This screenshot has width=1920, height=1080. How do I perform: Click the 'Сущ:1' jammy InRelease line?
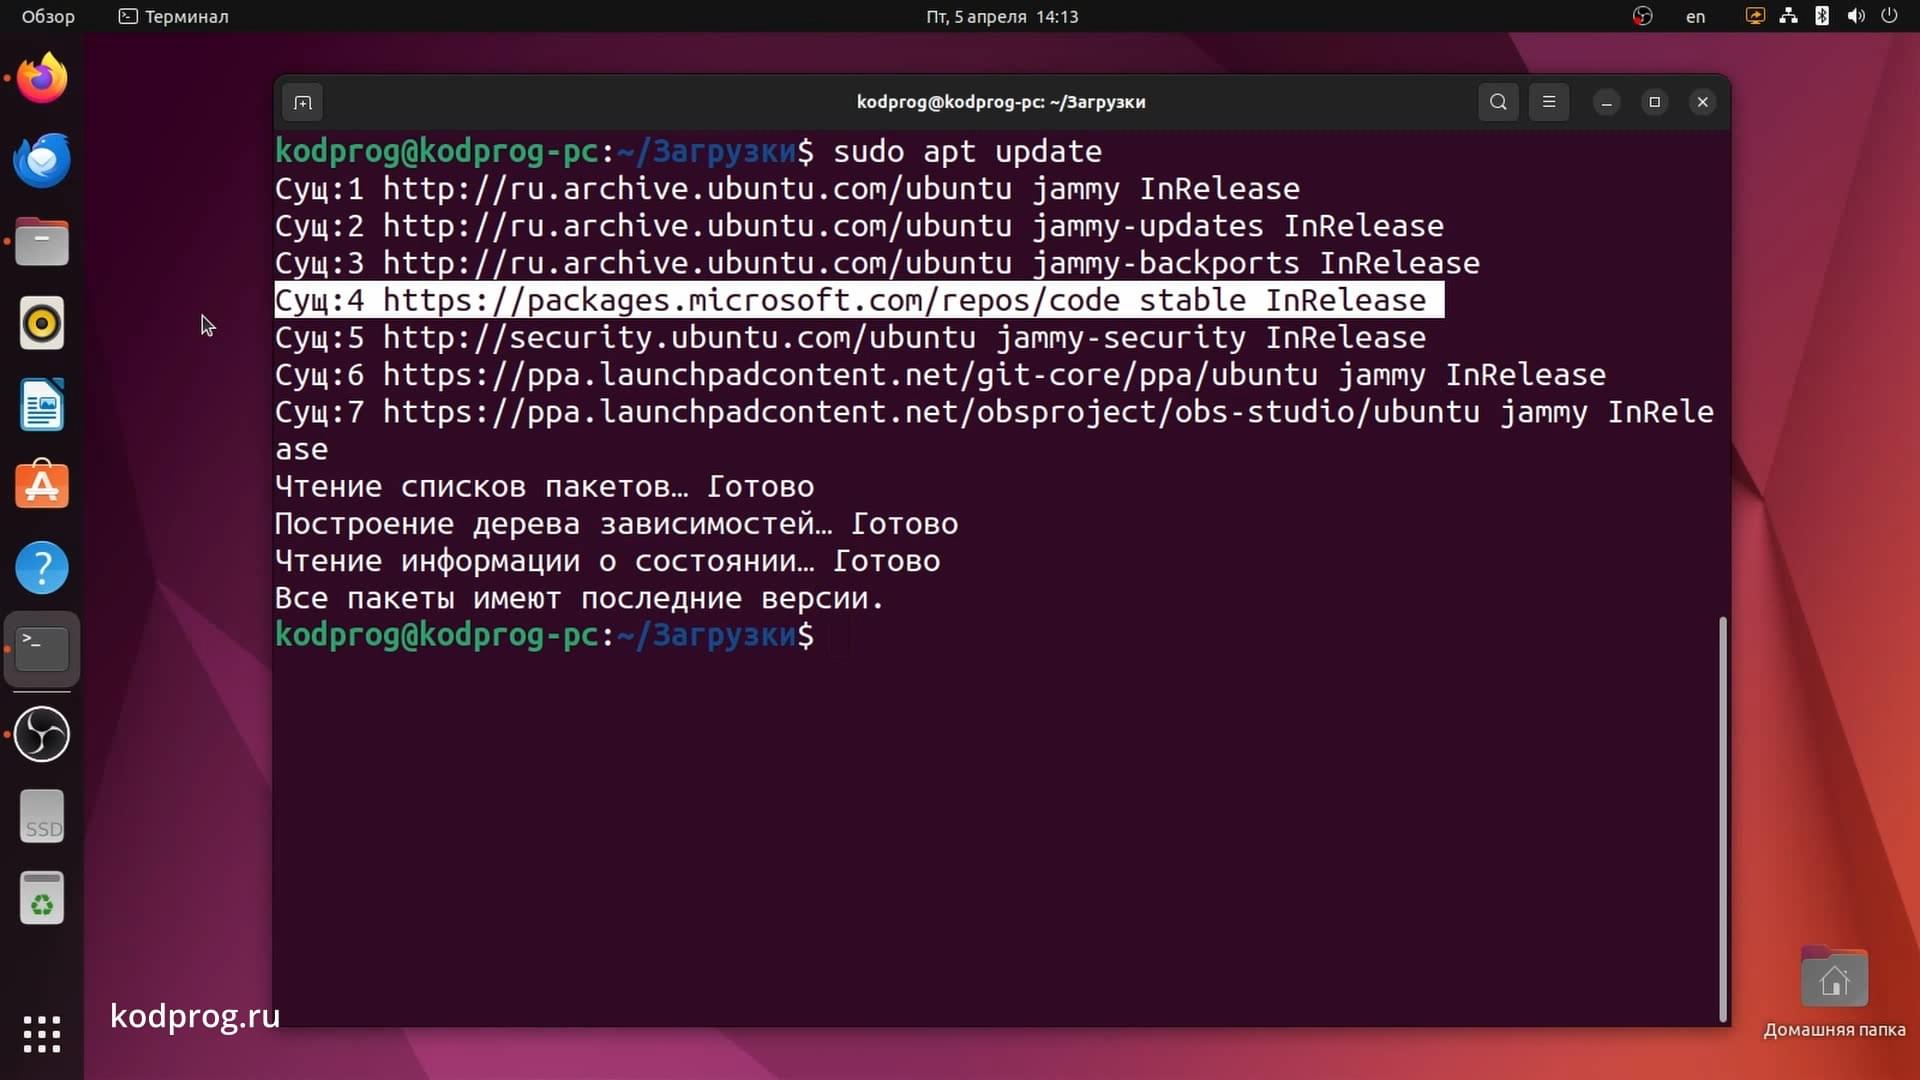[787, 188]
